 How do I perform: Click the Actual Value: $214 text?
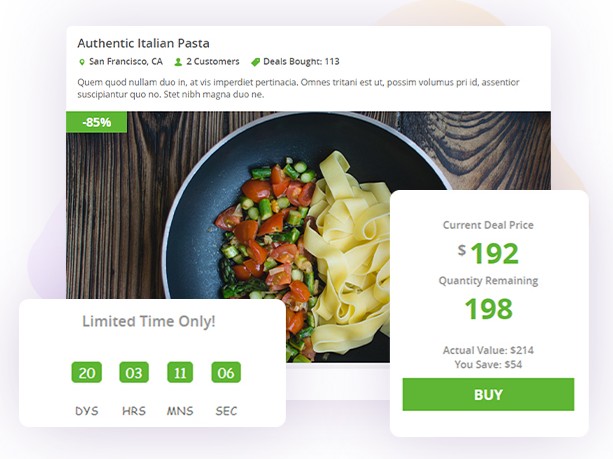pyautogui.click(x=488, y=350)
